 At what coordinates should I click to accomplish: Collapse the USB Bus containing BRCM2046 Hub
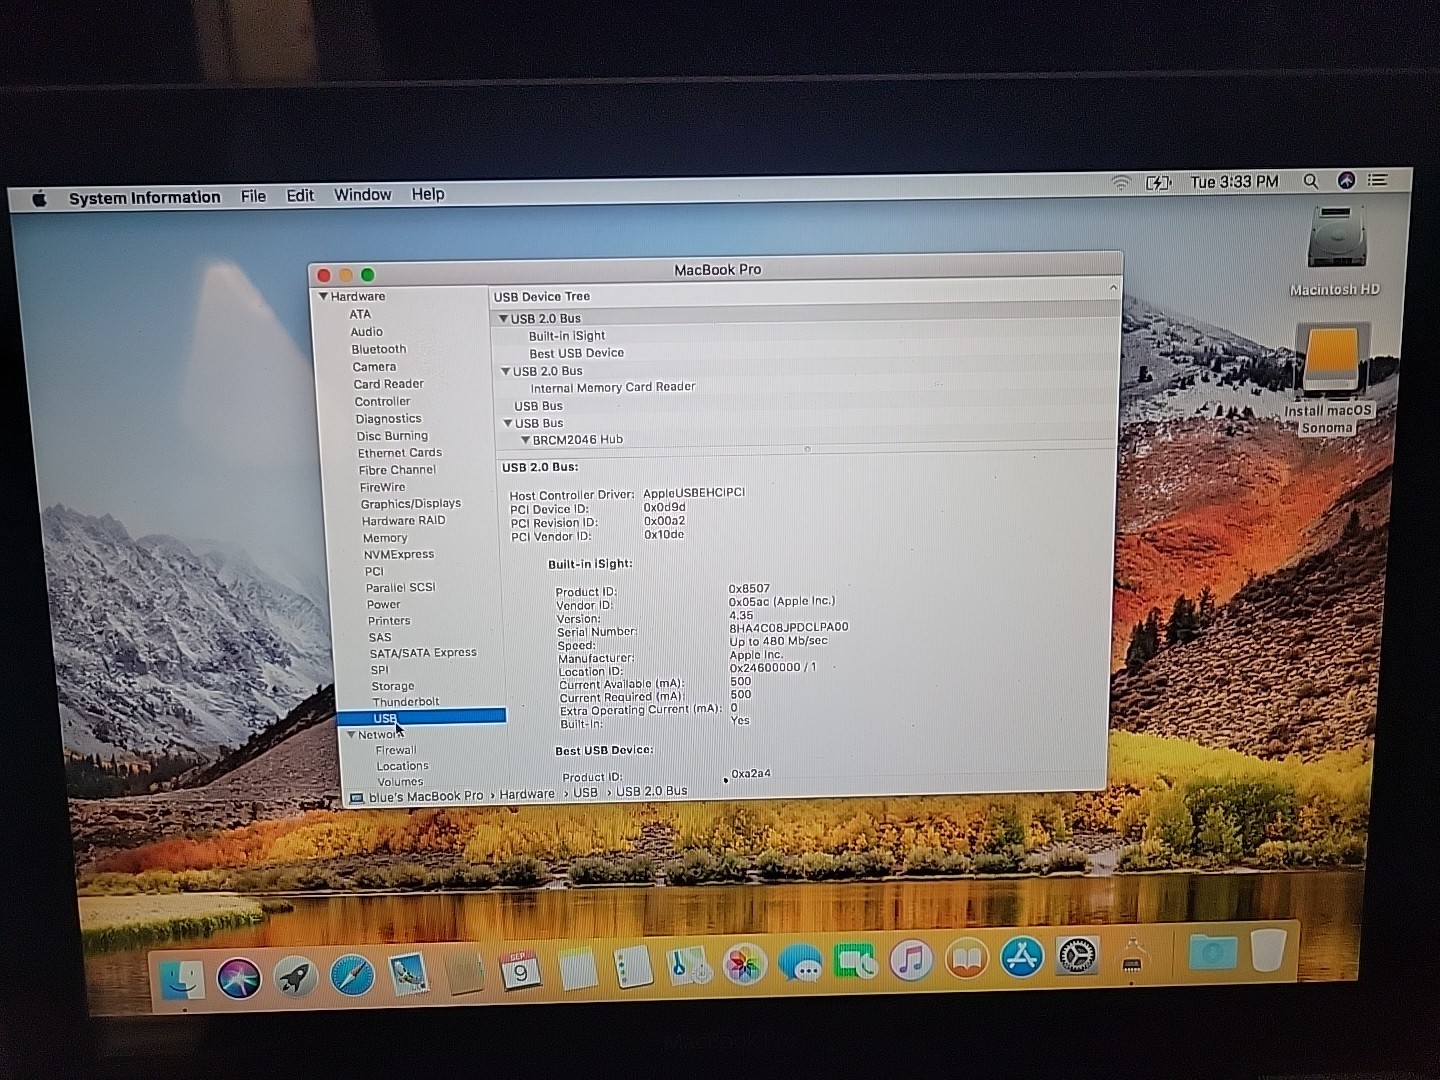[508, 423]
